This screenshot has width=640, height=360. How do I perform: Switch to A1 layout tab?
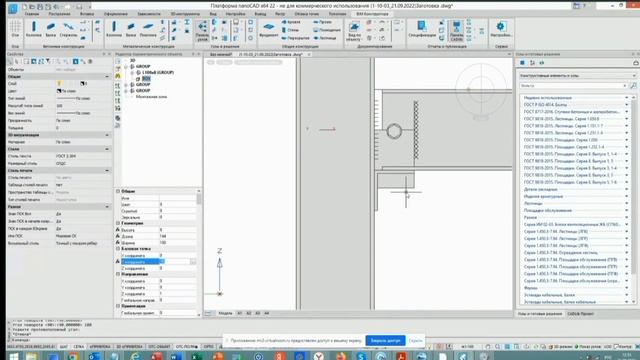tap(240, 313)
